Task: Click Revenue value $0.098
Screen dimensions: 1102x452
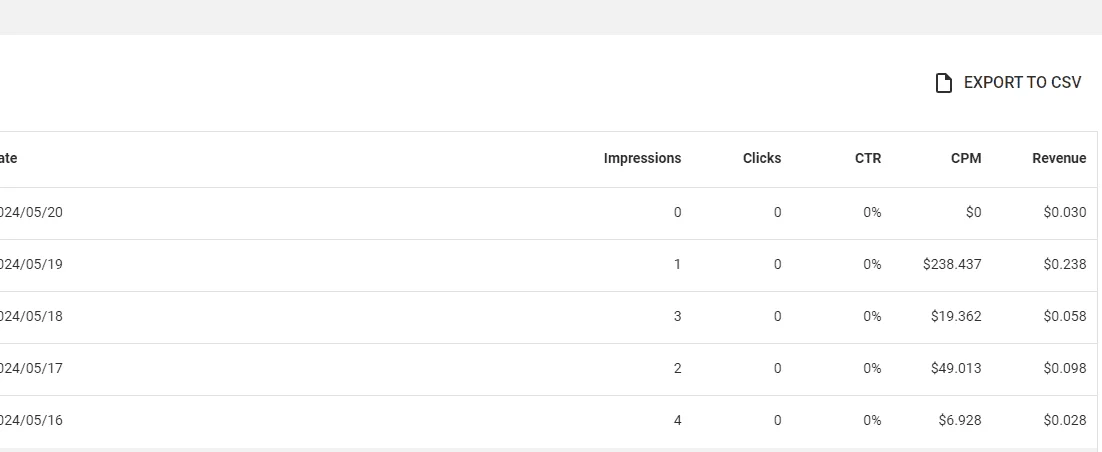Action: (x=1065, y=368)
